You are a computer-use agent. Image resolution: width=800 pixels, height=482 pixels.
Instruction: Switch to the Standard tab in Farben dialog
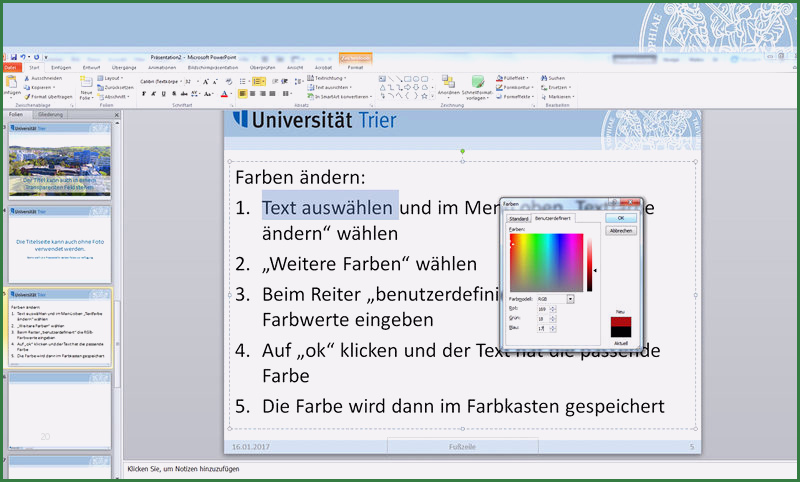(x=518, y=217)
